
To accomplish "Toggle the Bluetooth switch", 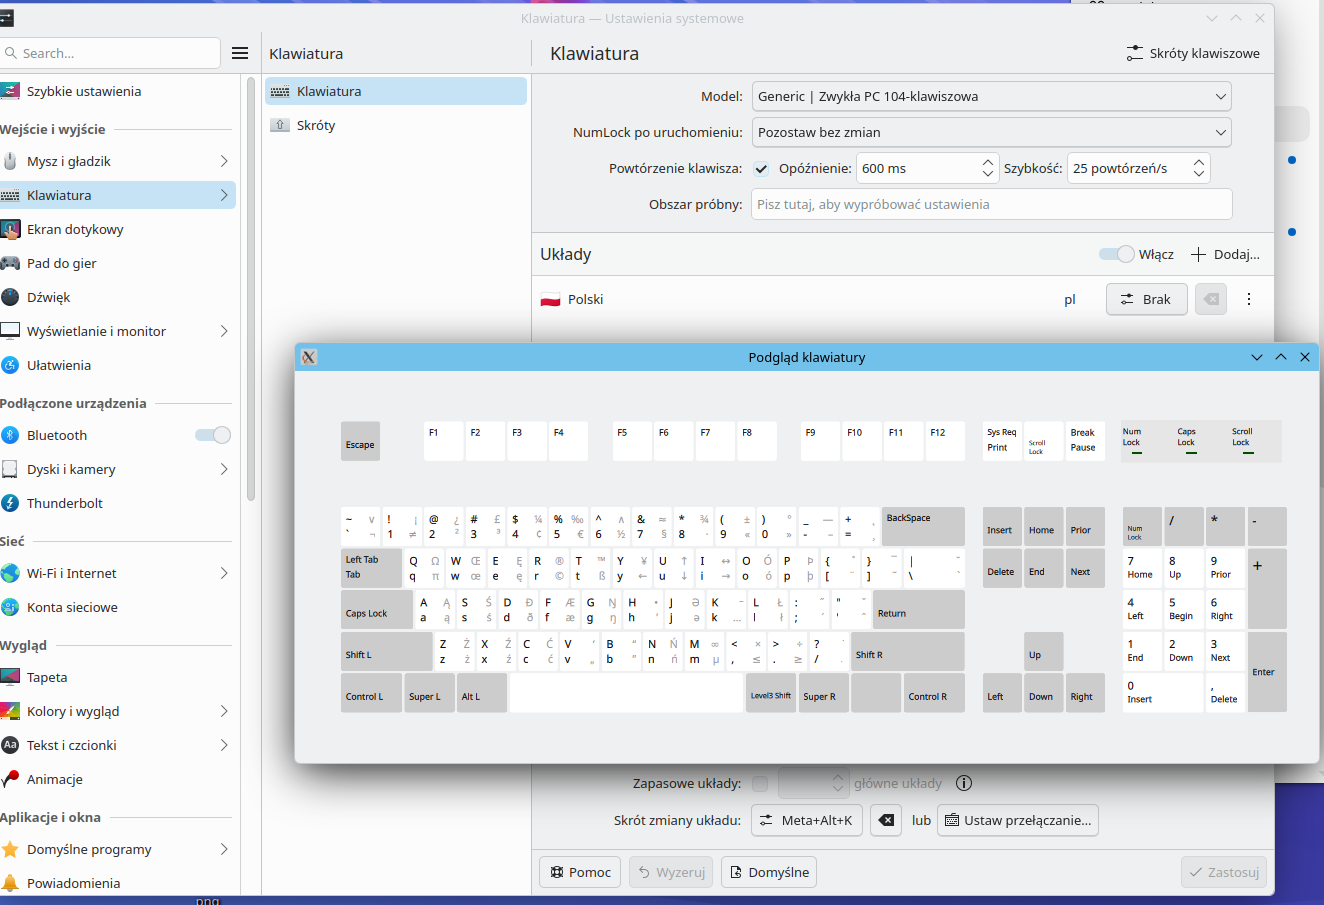I will point(212,435).
